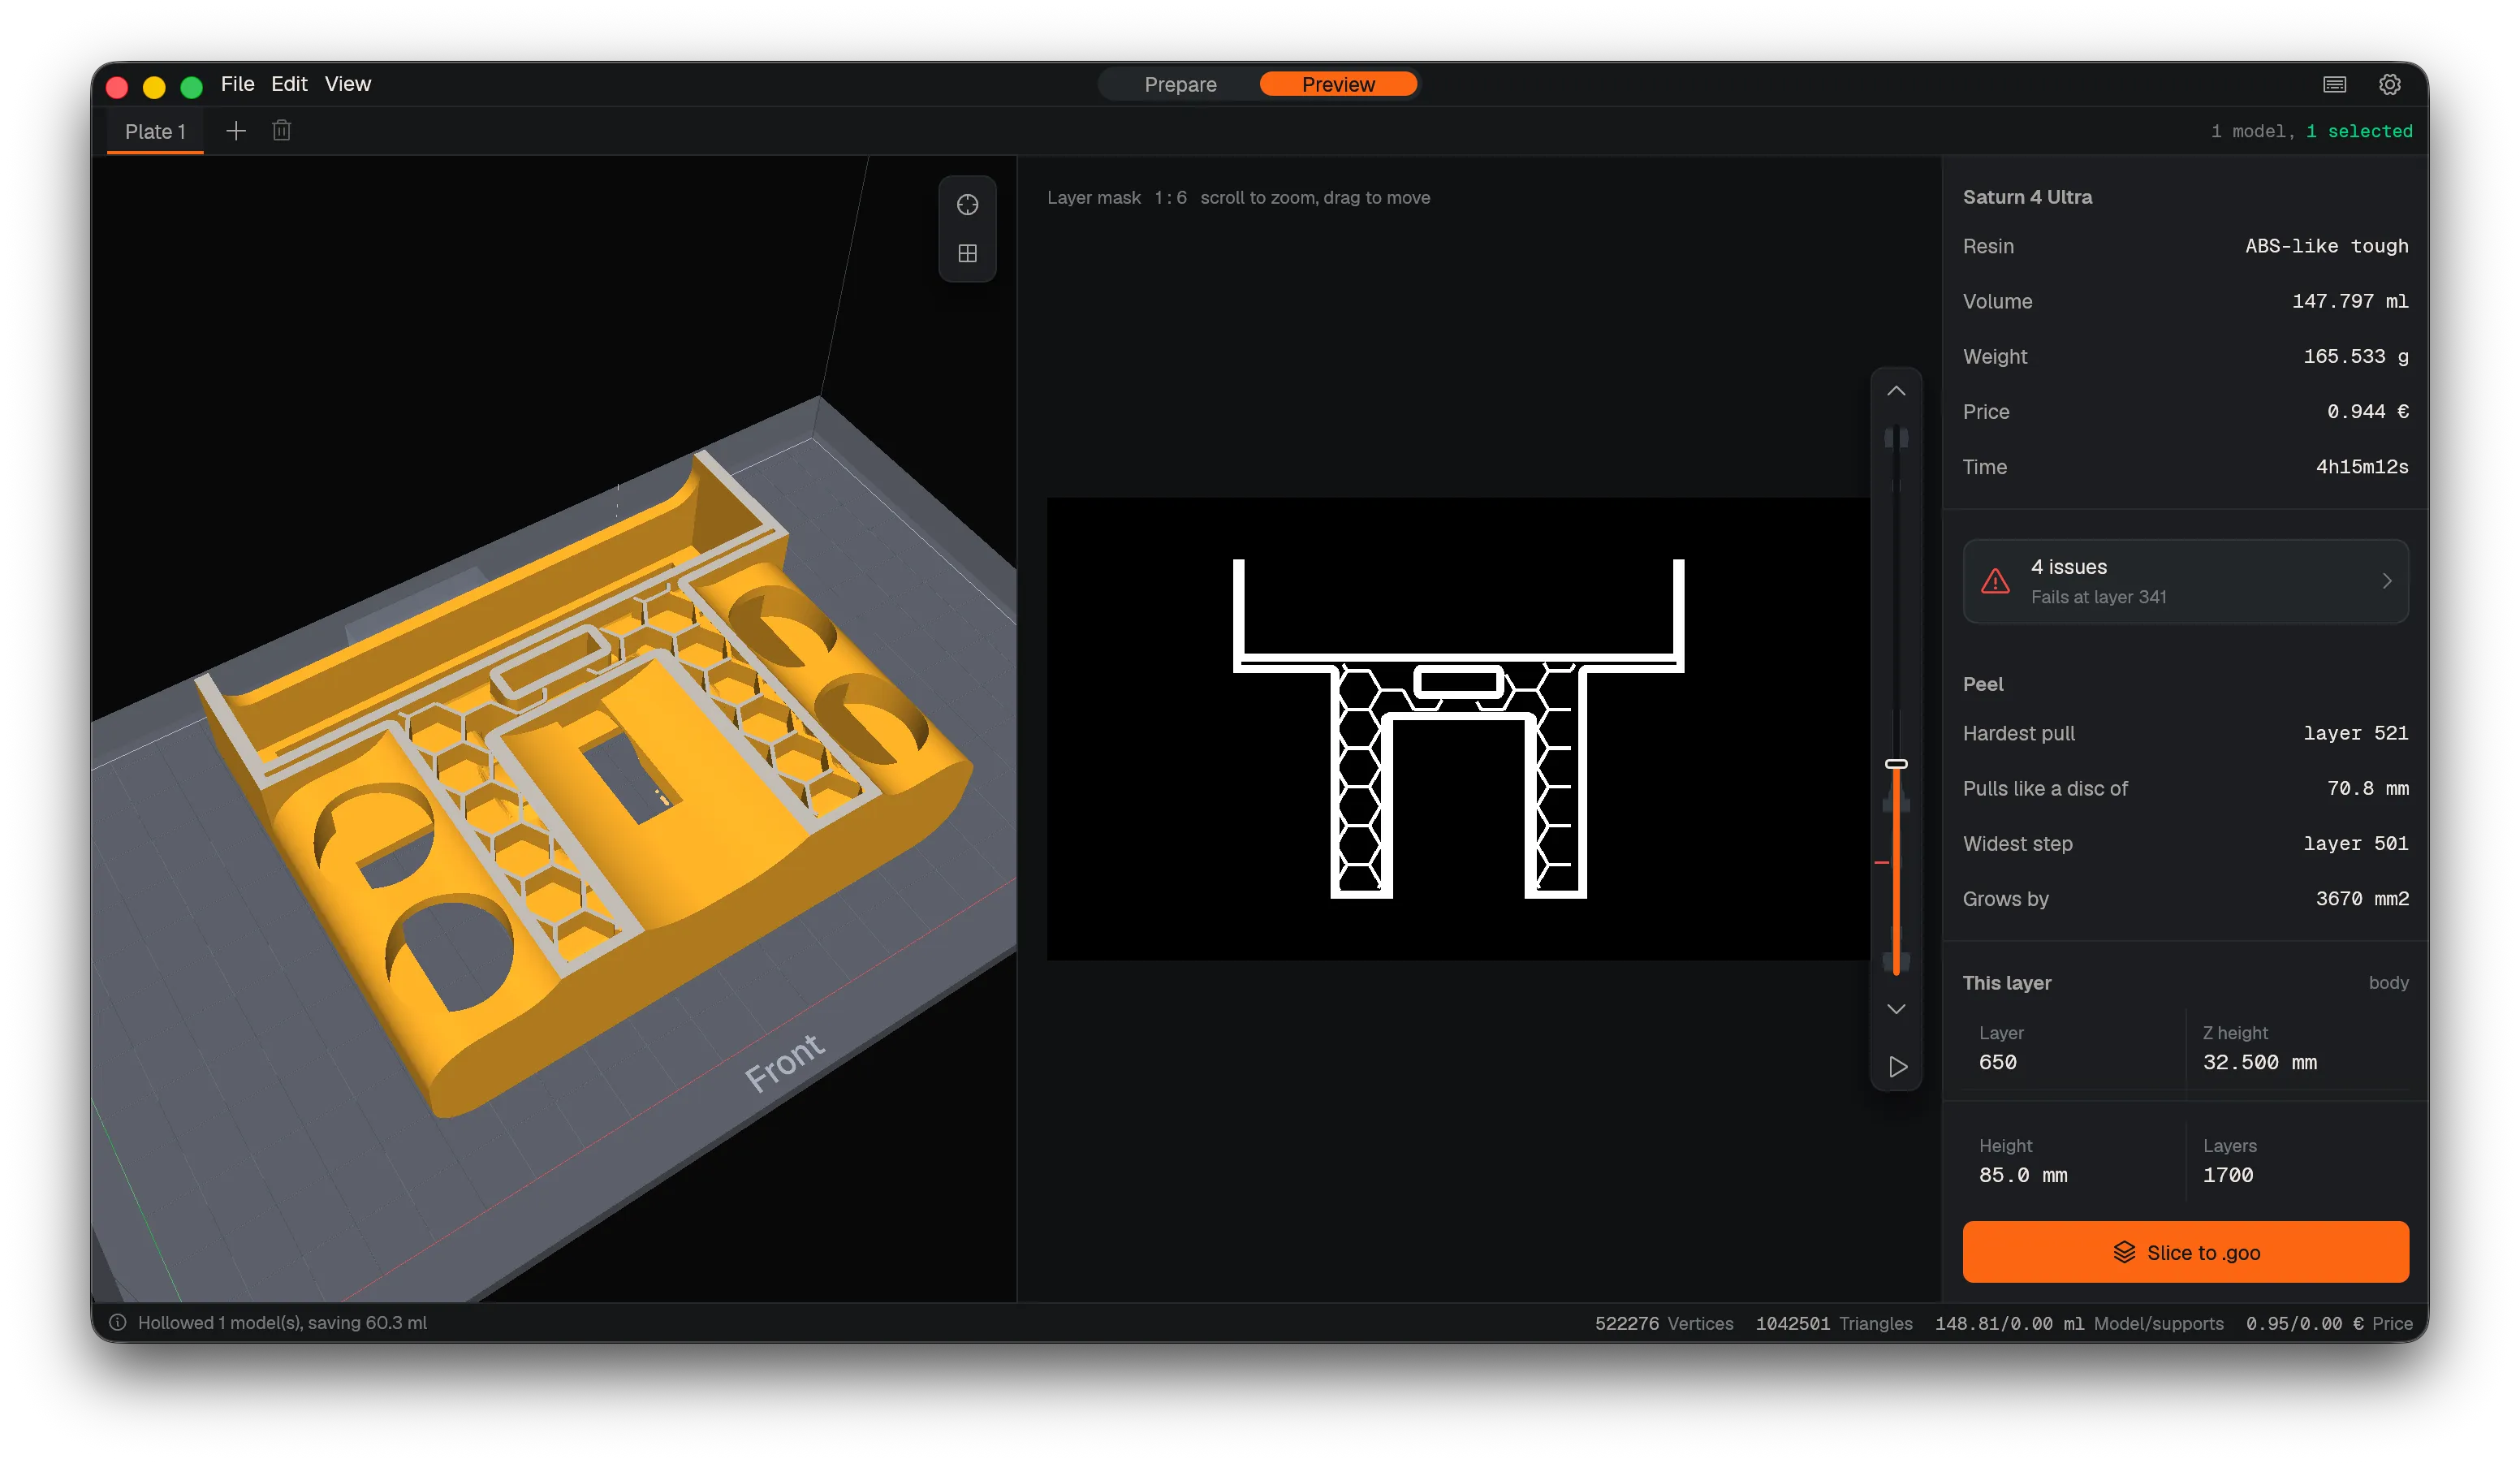Step down one layer with down chevron
This screenshot has width=2520, height=1463.
(x=1896, y=1008)
